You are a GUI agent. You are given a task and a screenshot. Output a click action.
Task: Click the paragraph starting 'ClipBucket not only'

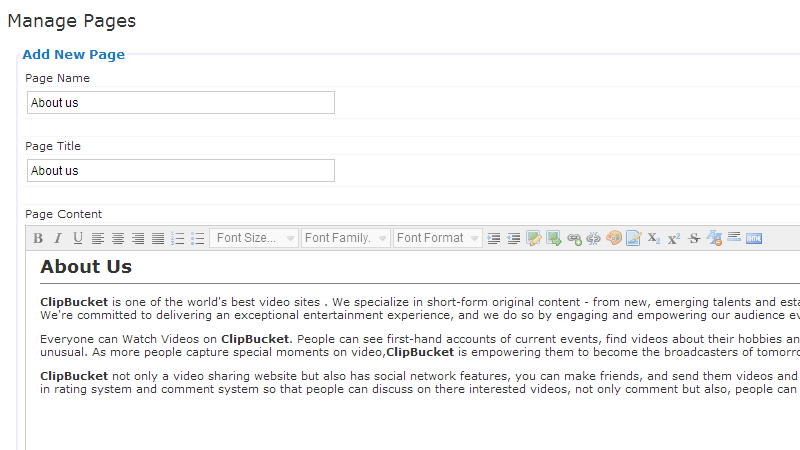click(x=420, y=383)
